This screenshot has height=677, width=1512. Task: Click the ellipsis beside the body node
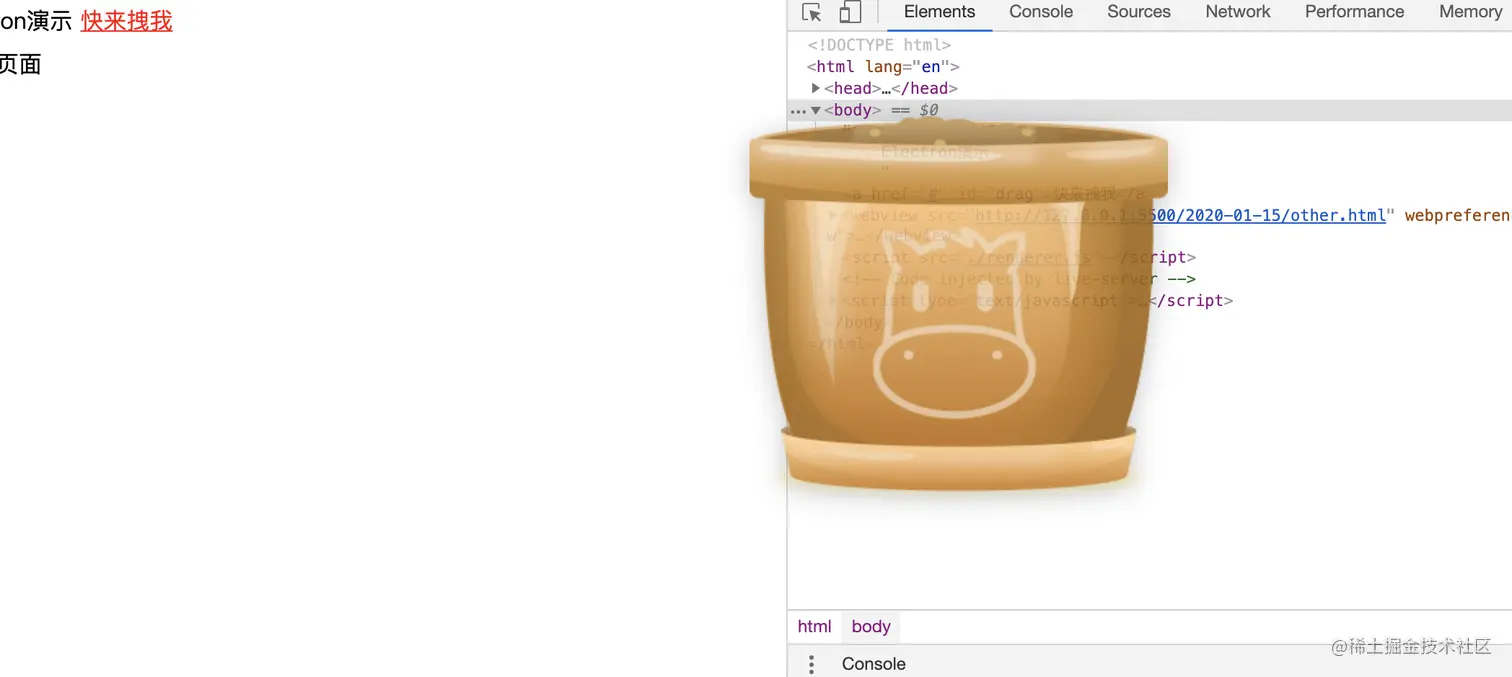point(797,111)
